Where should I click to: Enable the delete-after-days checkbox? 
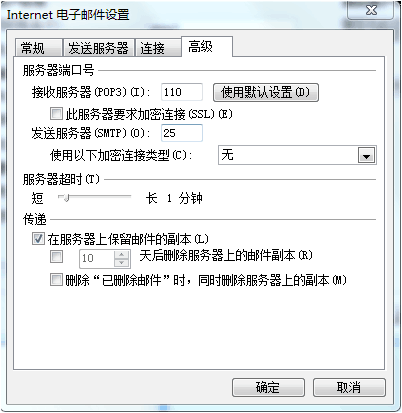(56, 257)
